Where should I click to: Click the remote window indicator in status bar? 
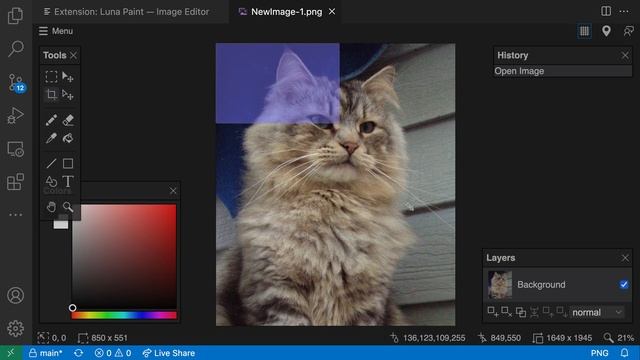point(11,353)
